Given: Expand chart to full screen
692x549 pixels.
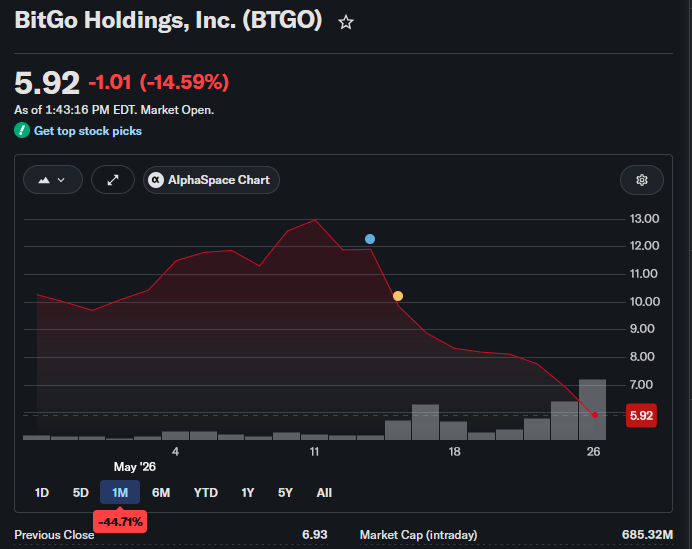Looking at the screenshot, I should [x=113, y=180].
